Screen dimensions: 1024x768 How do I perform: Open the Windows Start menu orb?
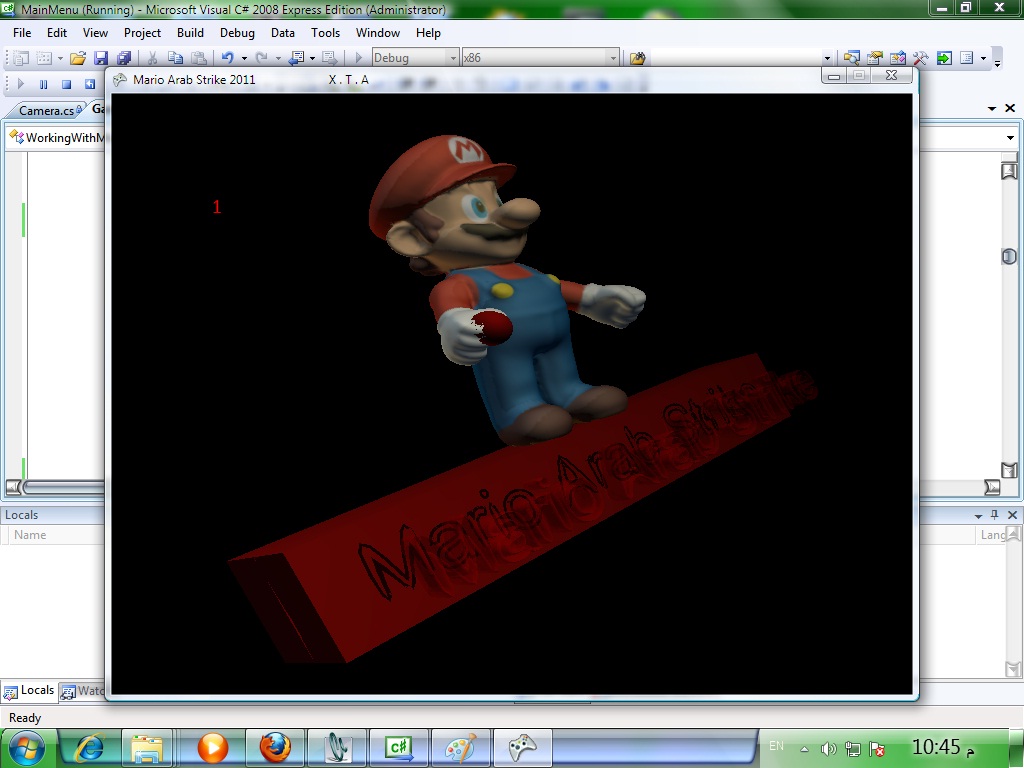[x=26, y=748]
